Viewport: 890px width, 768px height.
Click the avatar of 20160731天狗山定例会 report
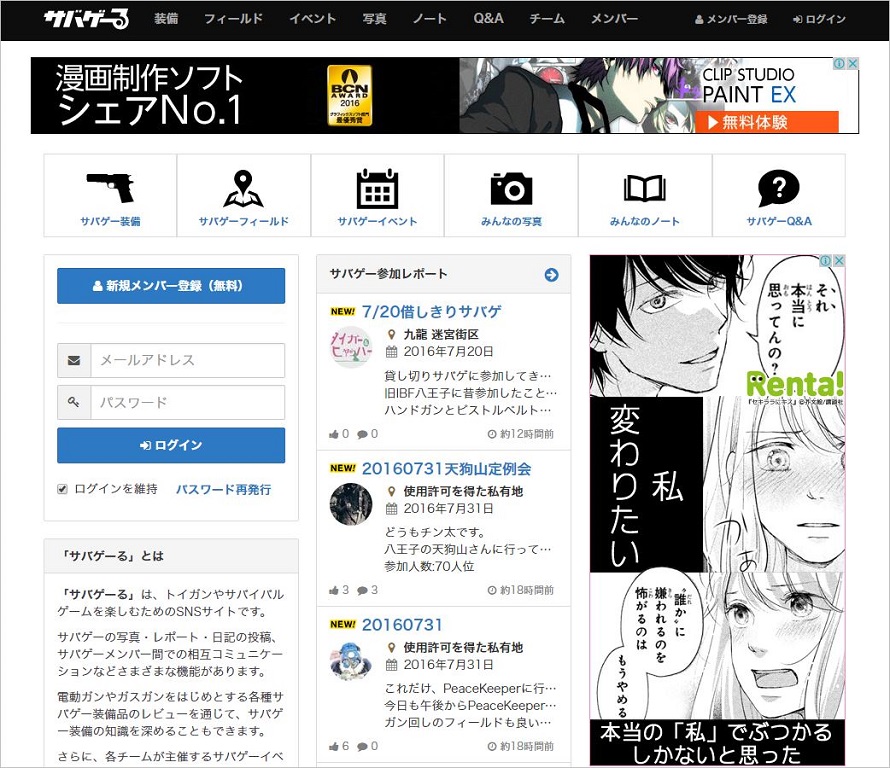click(351, 504)
